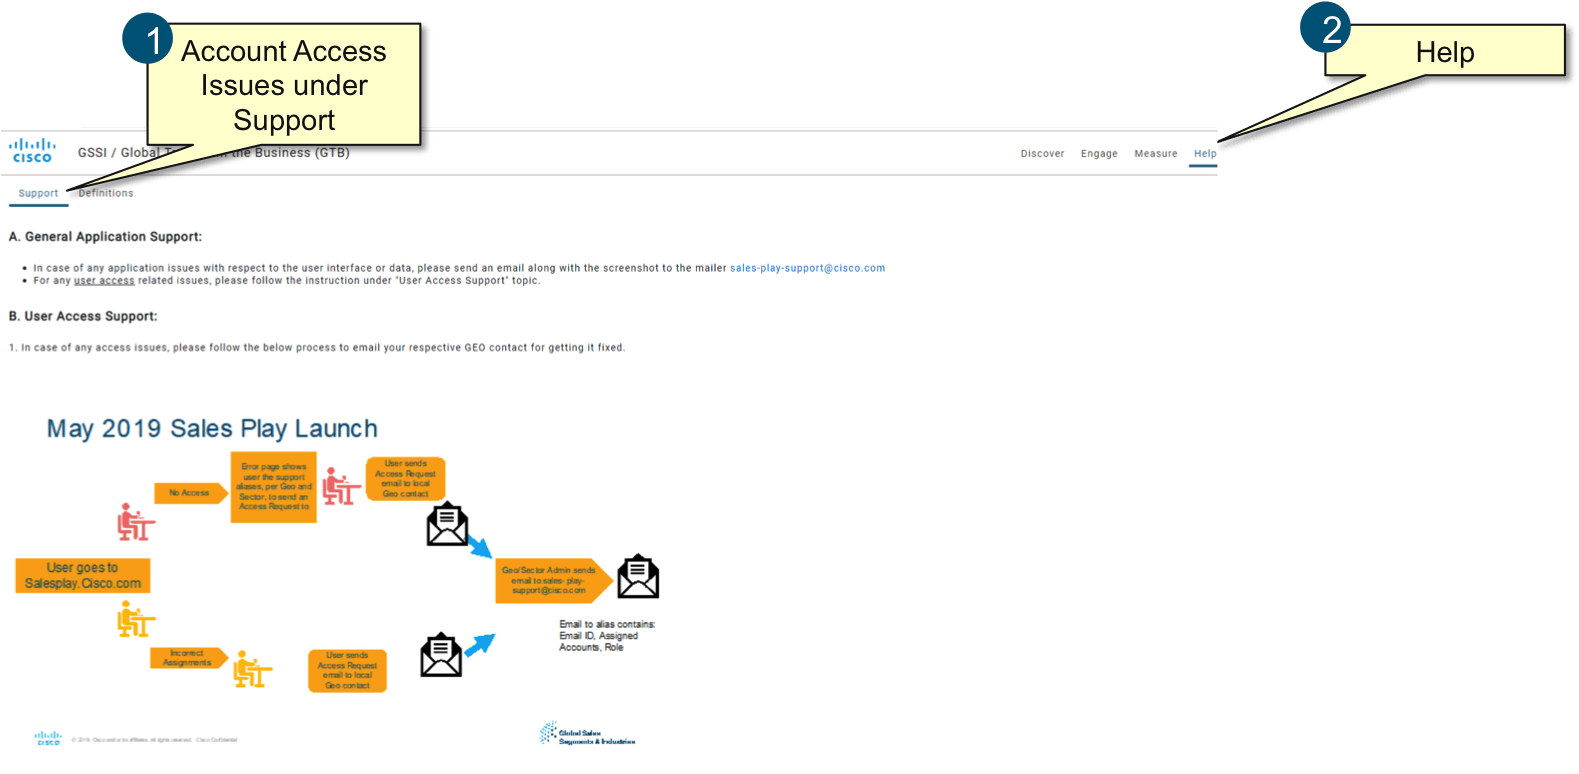
Task: Click the Error page shows orange box
Action: pyautogui.click(x=274, y=487)
